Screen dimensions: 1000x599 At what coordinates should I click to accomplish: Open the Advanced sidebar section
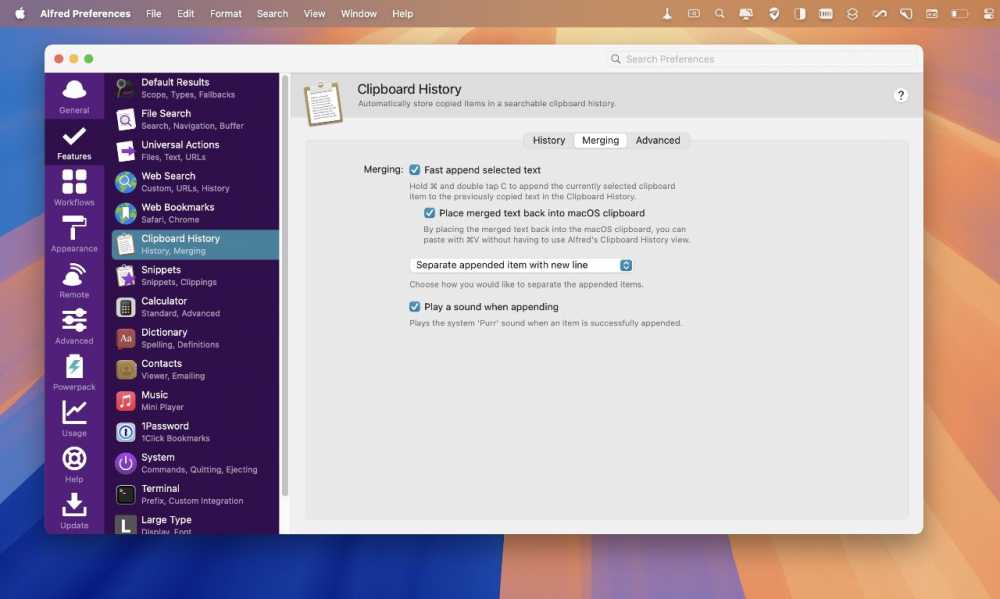coord(74,327)
